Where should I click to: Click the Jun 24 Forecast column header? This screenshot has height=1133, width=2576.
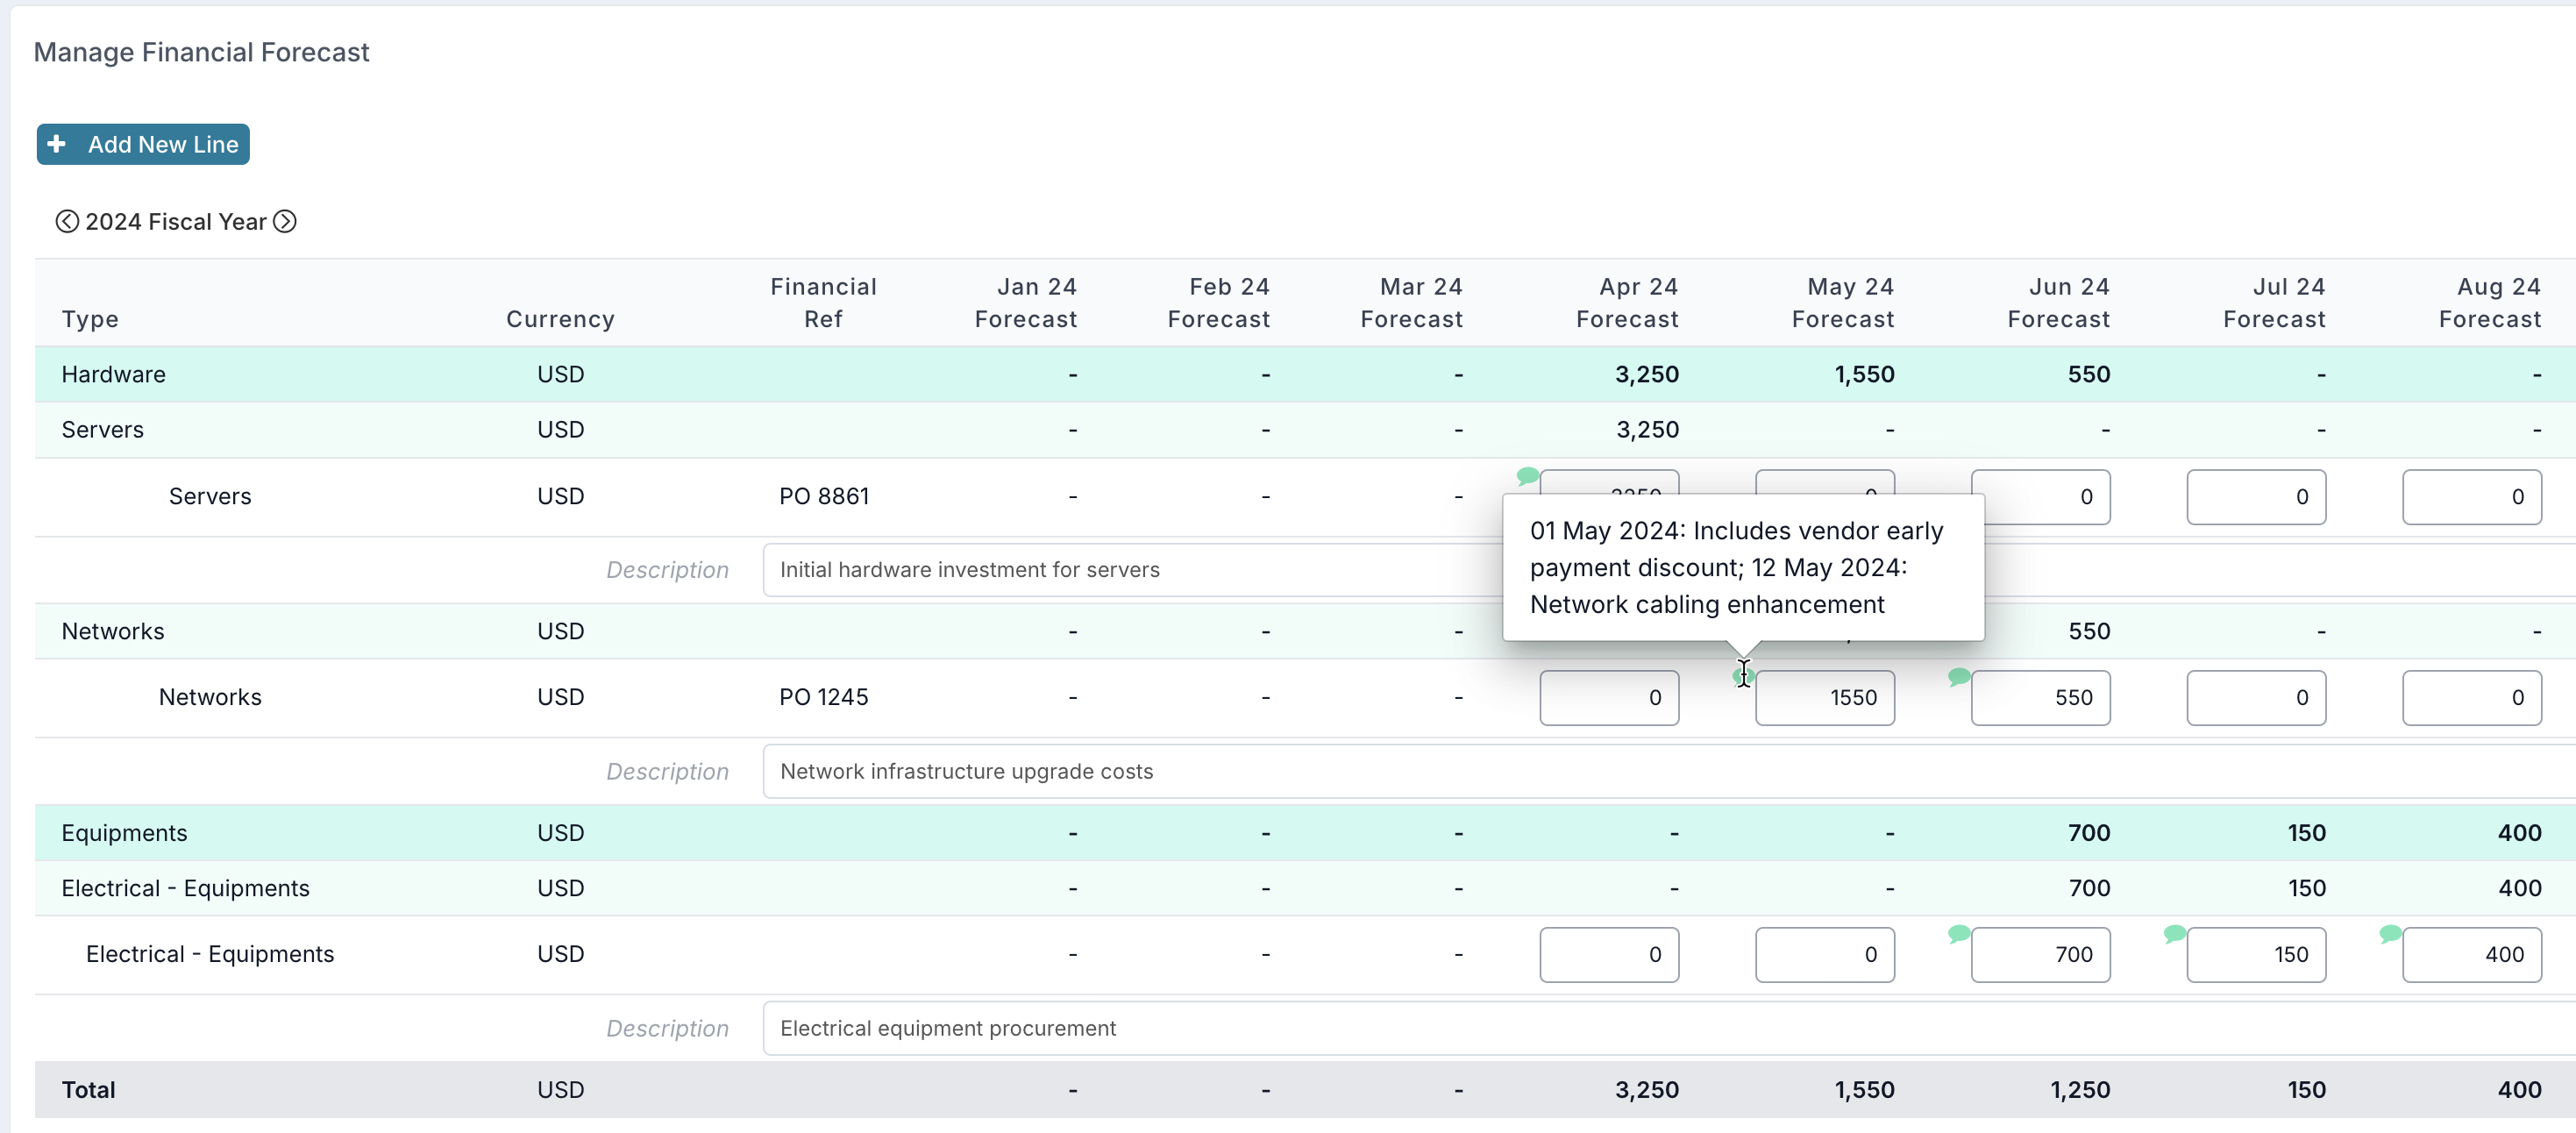pyautogui.click(x=2059, y=303)
